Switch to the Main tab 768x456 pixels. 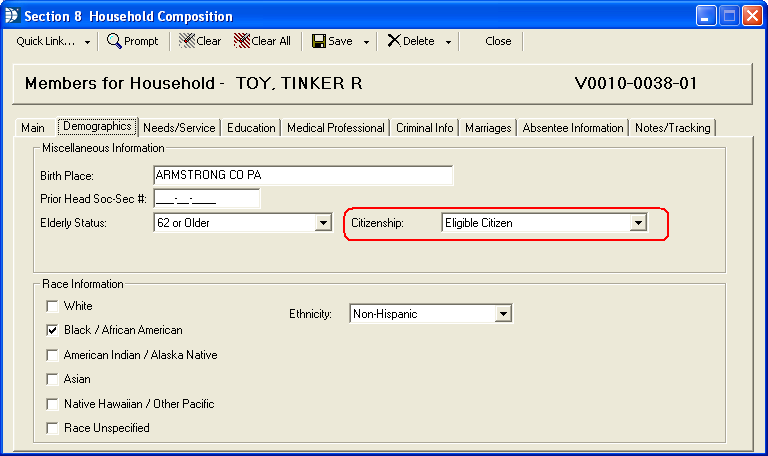click(x=33, y=128)
